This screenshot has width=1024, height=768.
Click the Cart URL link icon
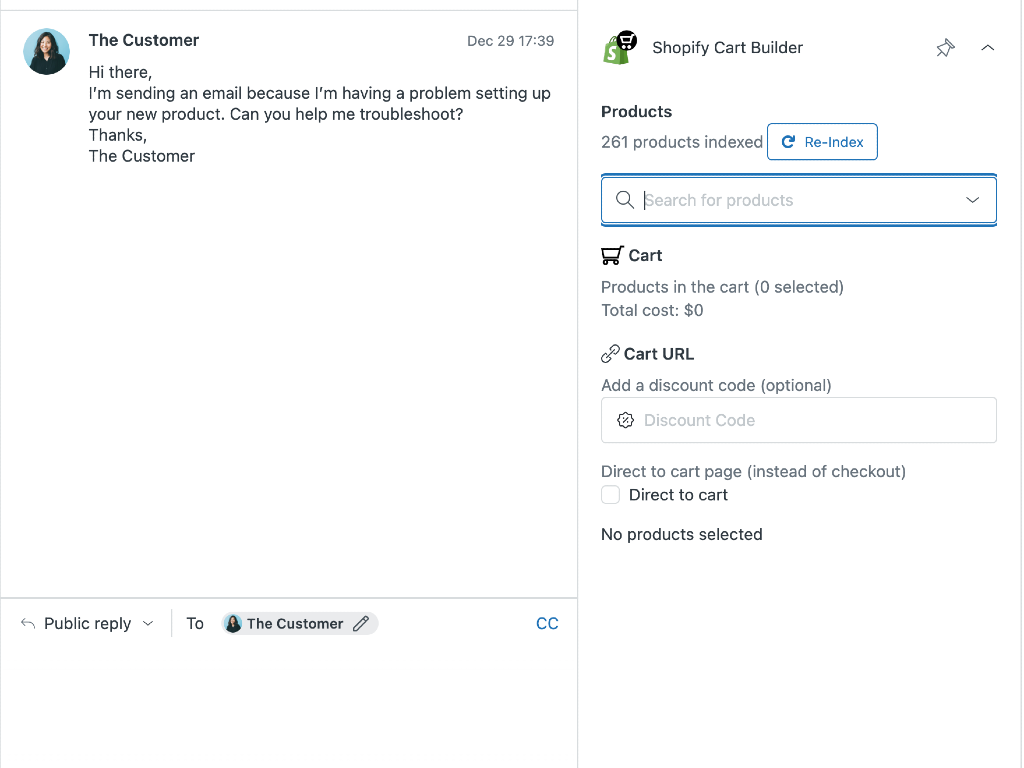click(610, 354)
